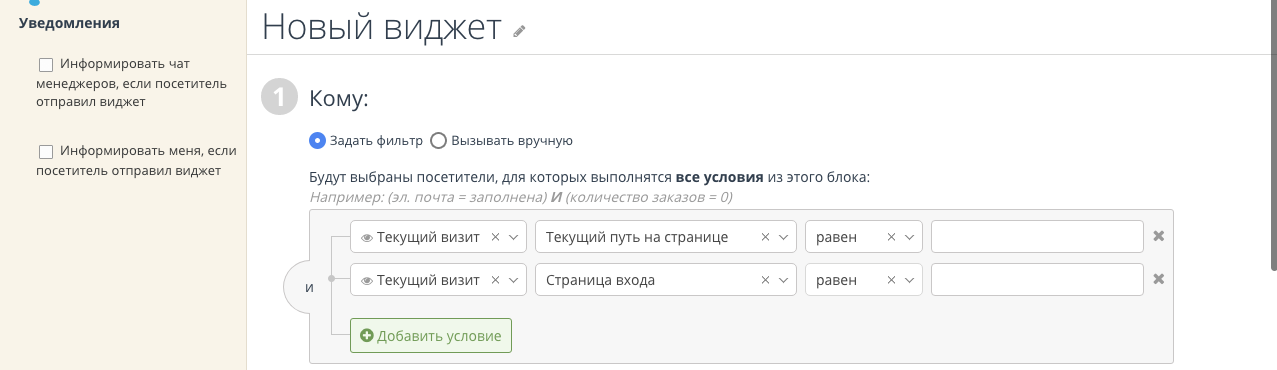Screen dimensions: 1277x370
Task: Clear second Текущий визит selection
Action: click(x=495, y=280)
